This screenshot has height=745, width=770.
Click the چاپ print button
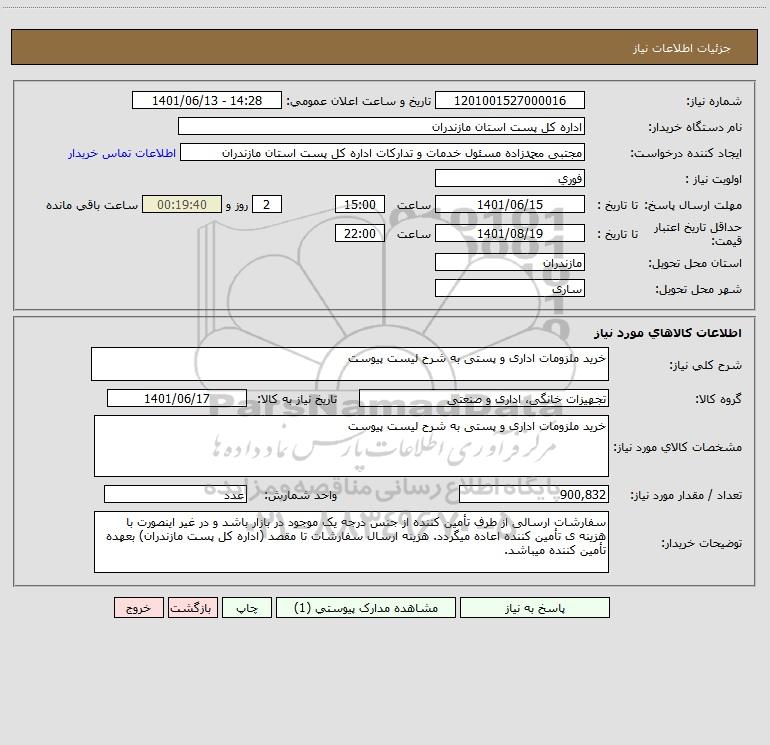247,608
